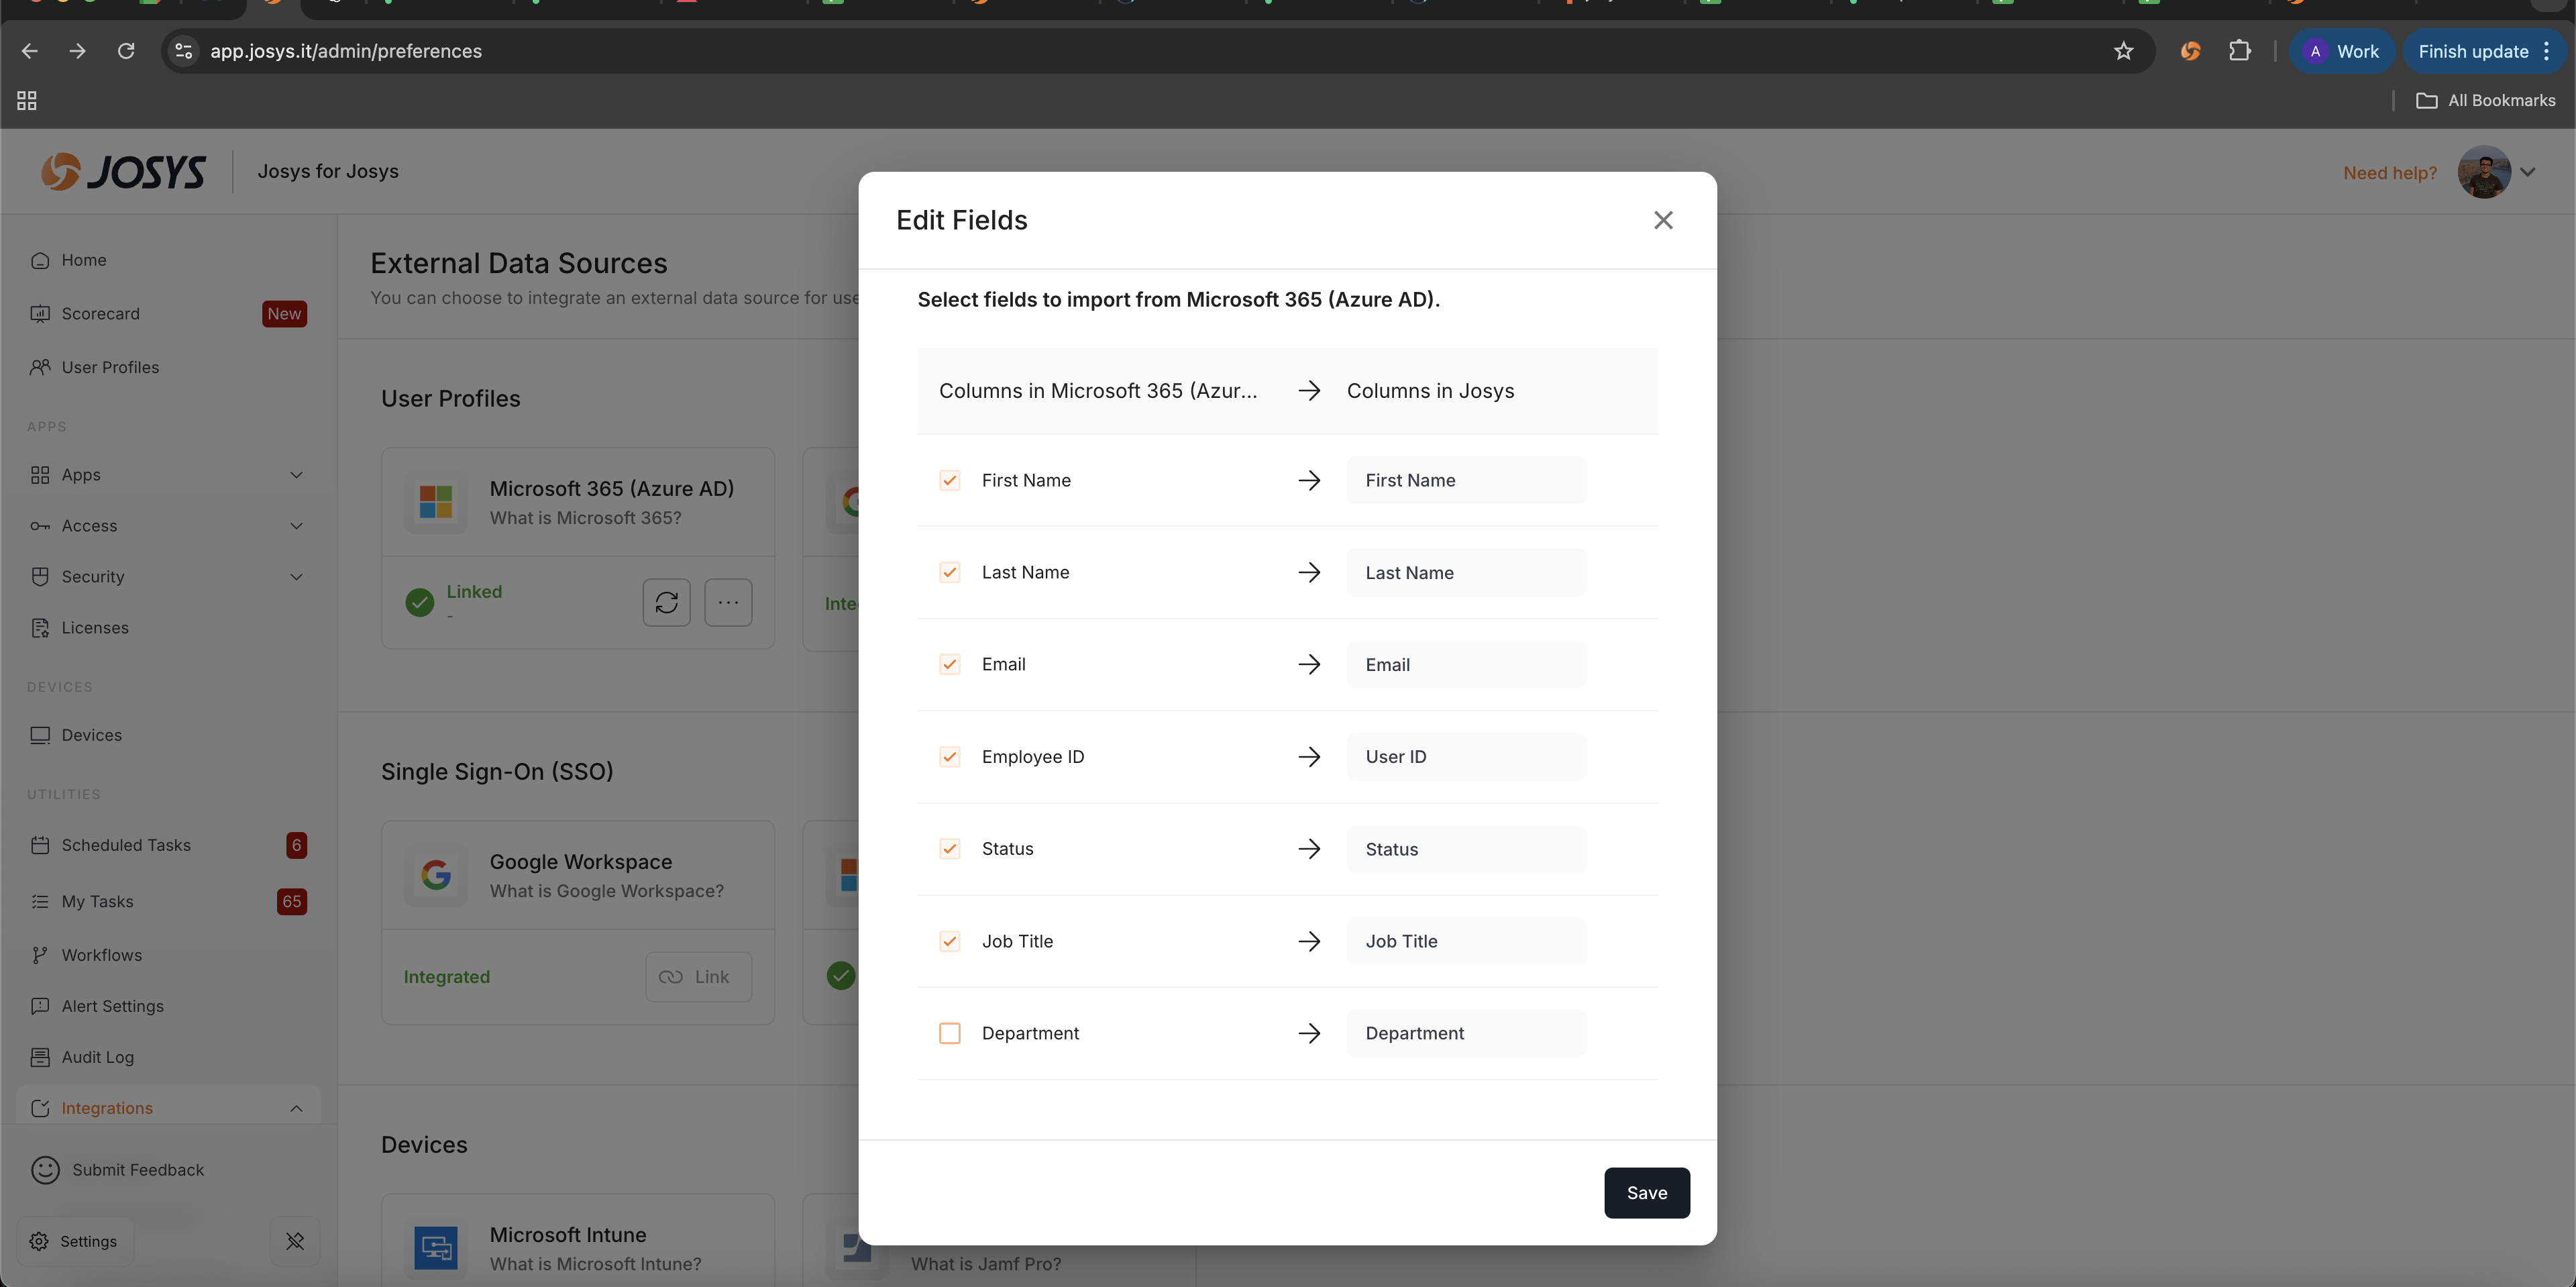Viewport: 2576px width, 1287px height.
Task: Click the sync refresh icon for Microsoft 365
Action: [x=666, y=602]
